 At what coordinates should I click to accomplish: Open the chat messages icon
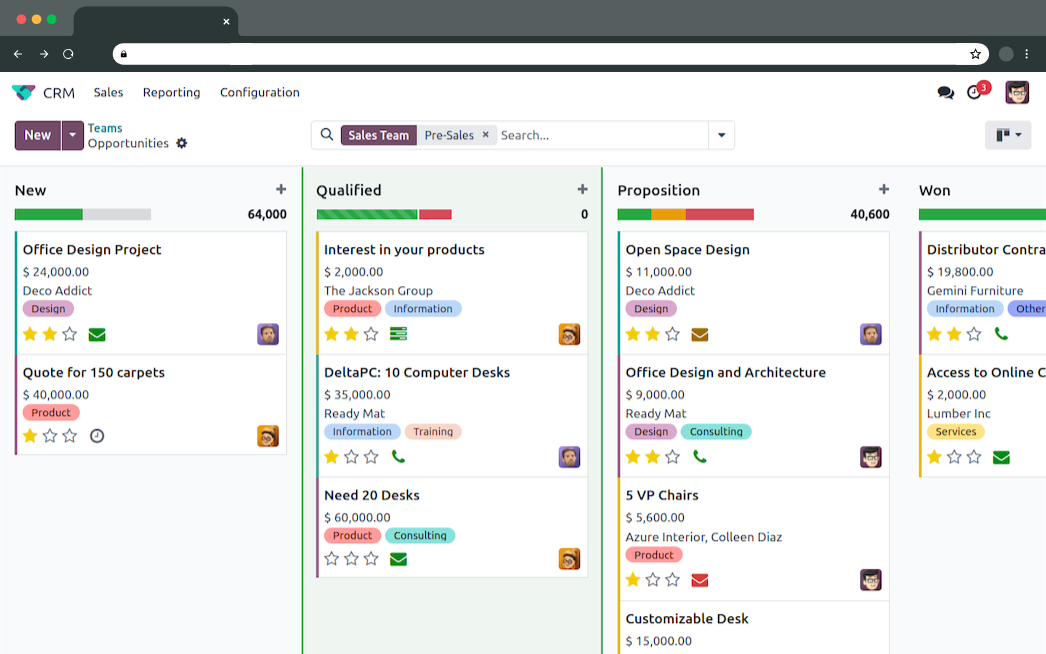(945, 93)
